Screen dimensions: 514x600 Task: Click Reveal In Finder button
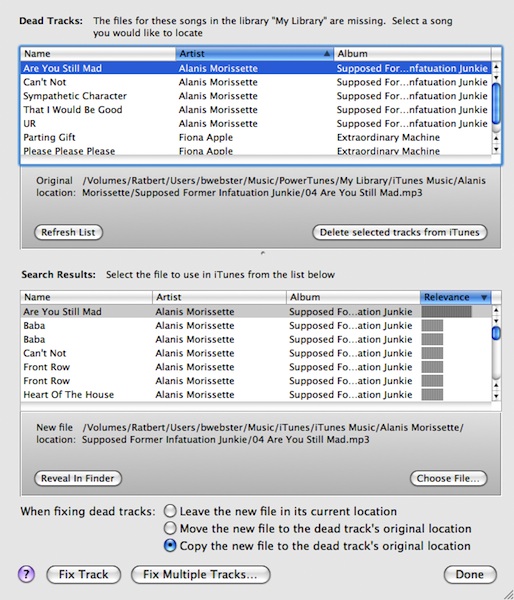point(78,478)
